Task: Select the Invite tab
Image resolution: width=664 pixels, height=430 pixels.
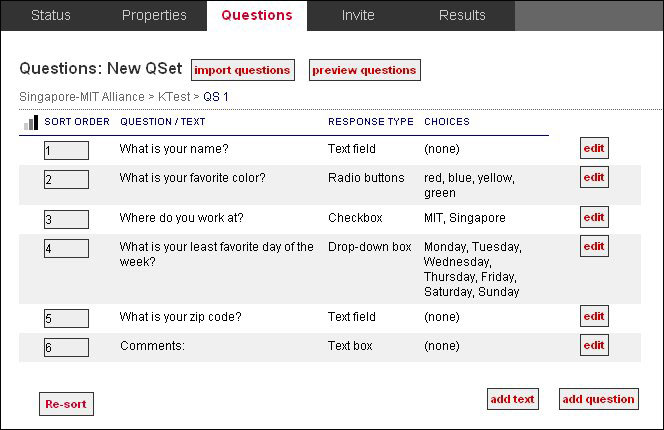Action: [358, 15]
